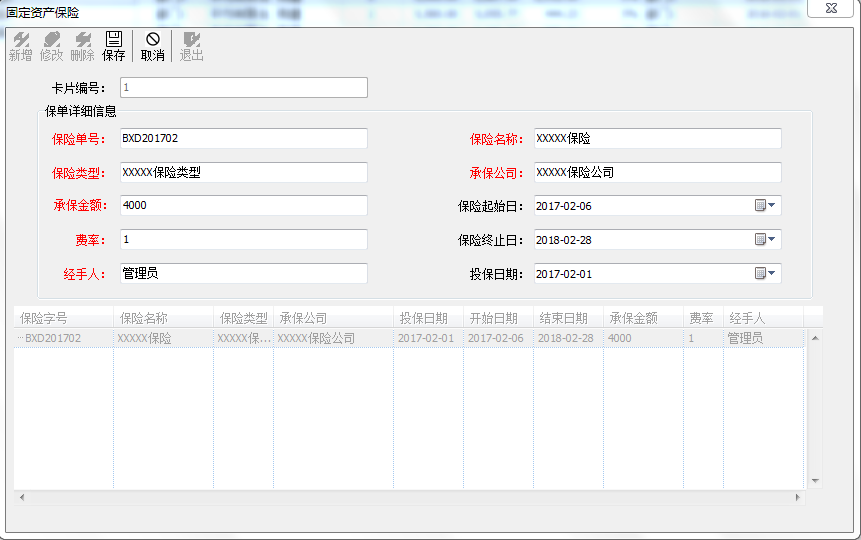The image size is (861, 540).
Task: Click the horizontal scrollbar right arrow
Action: point(797,497)
